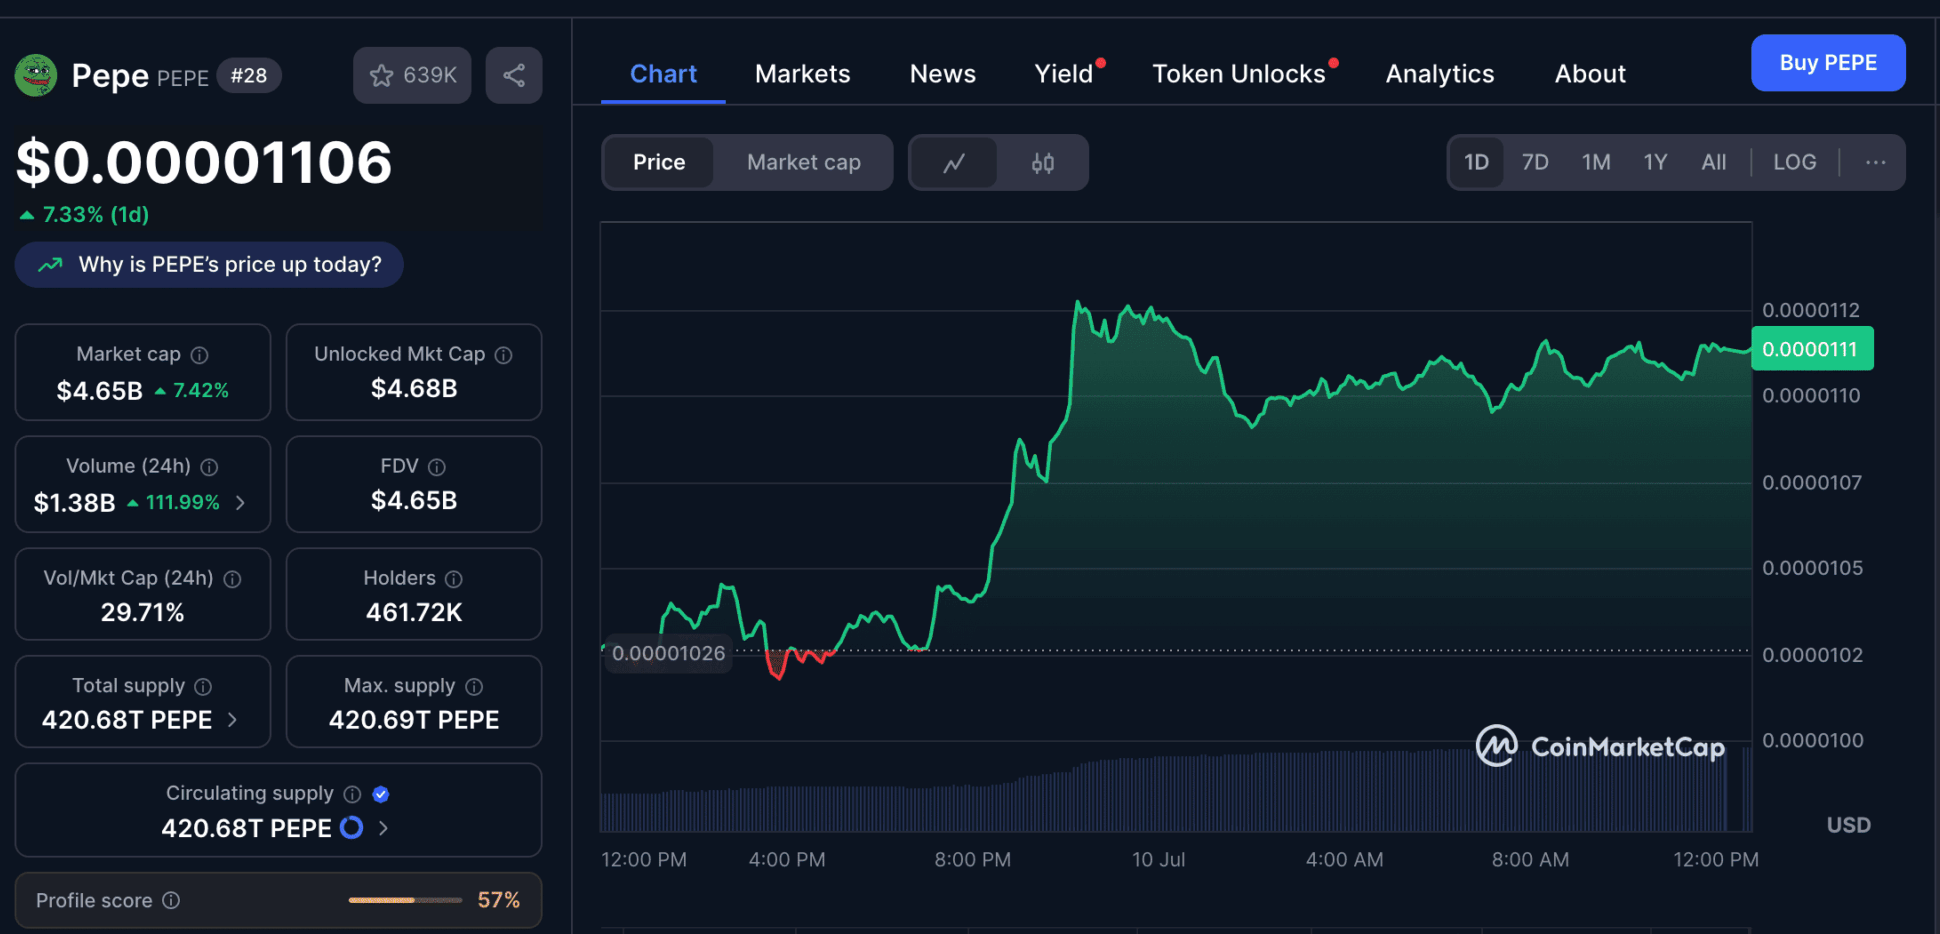Click the 7.33% (1d) change text
The image size is (1940, 934).
point(95,215)
